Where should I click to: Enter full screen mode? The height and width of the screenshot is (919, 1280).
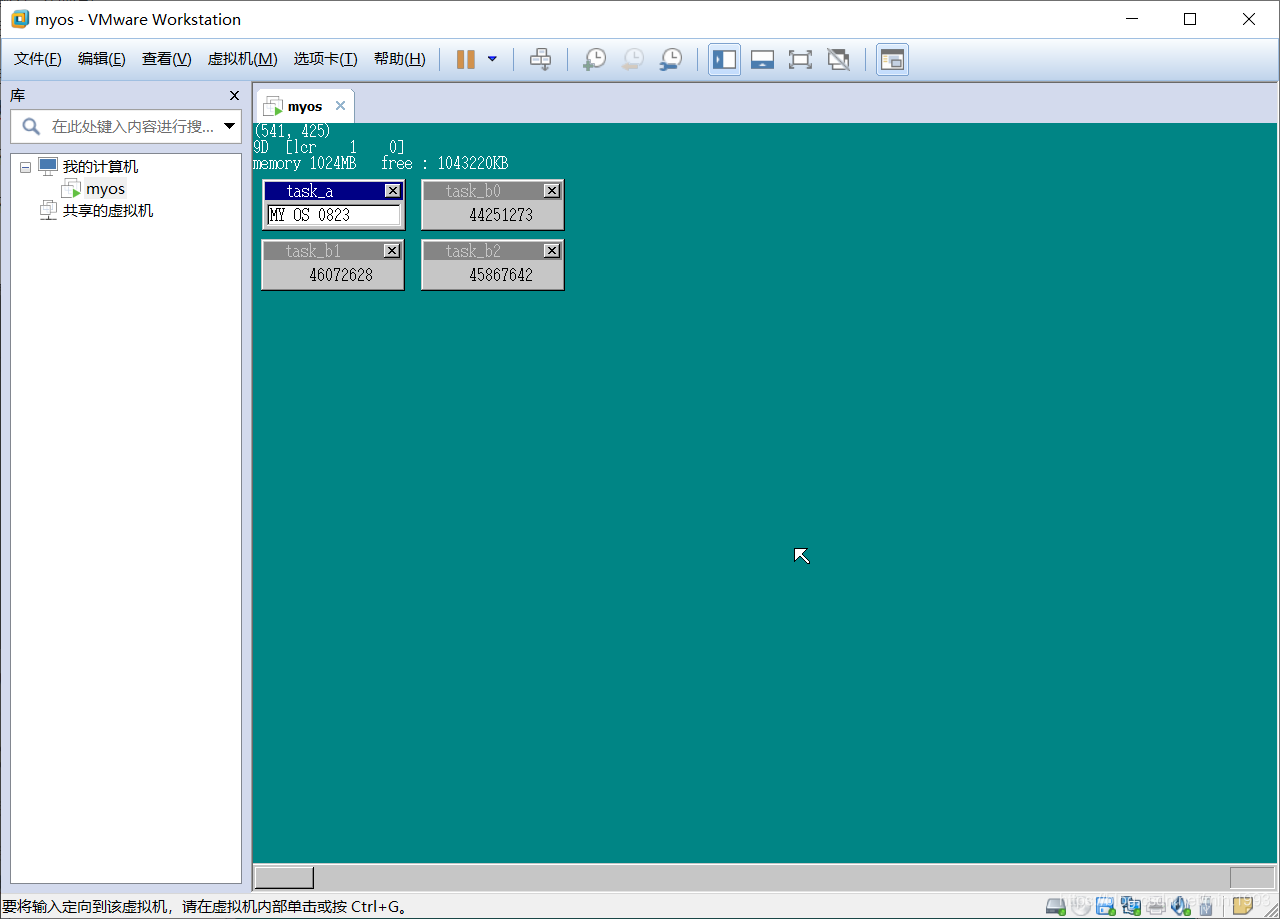tap(800, 60)
